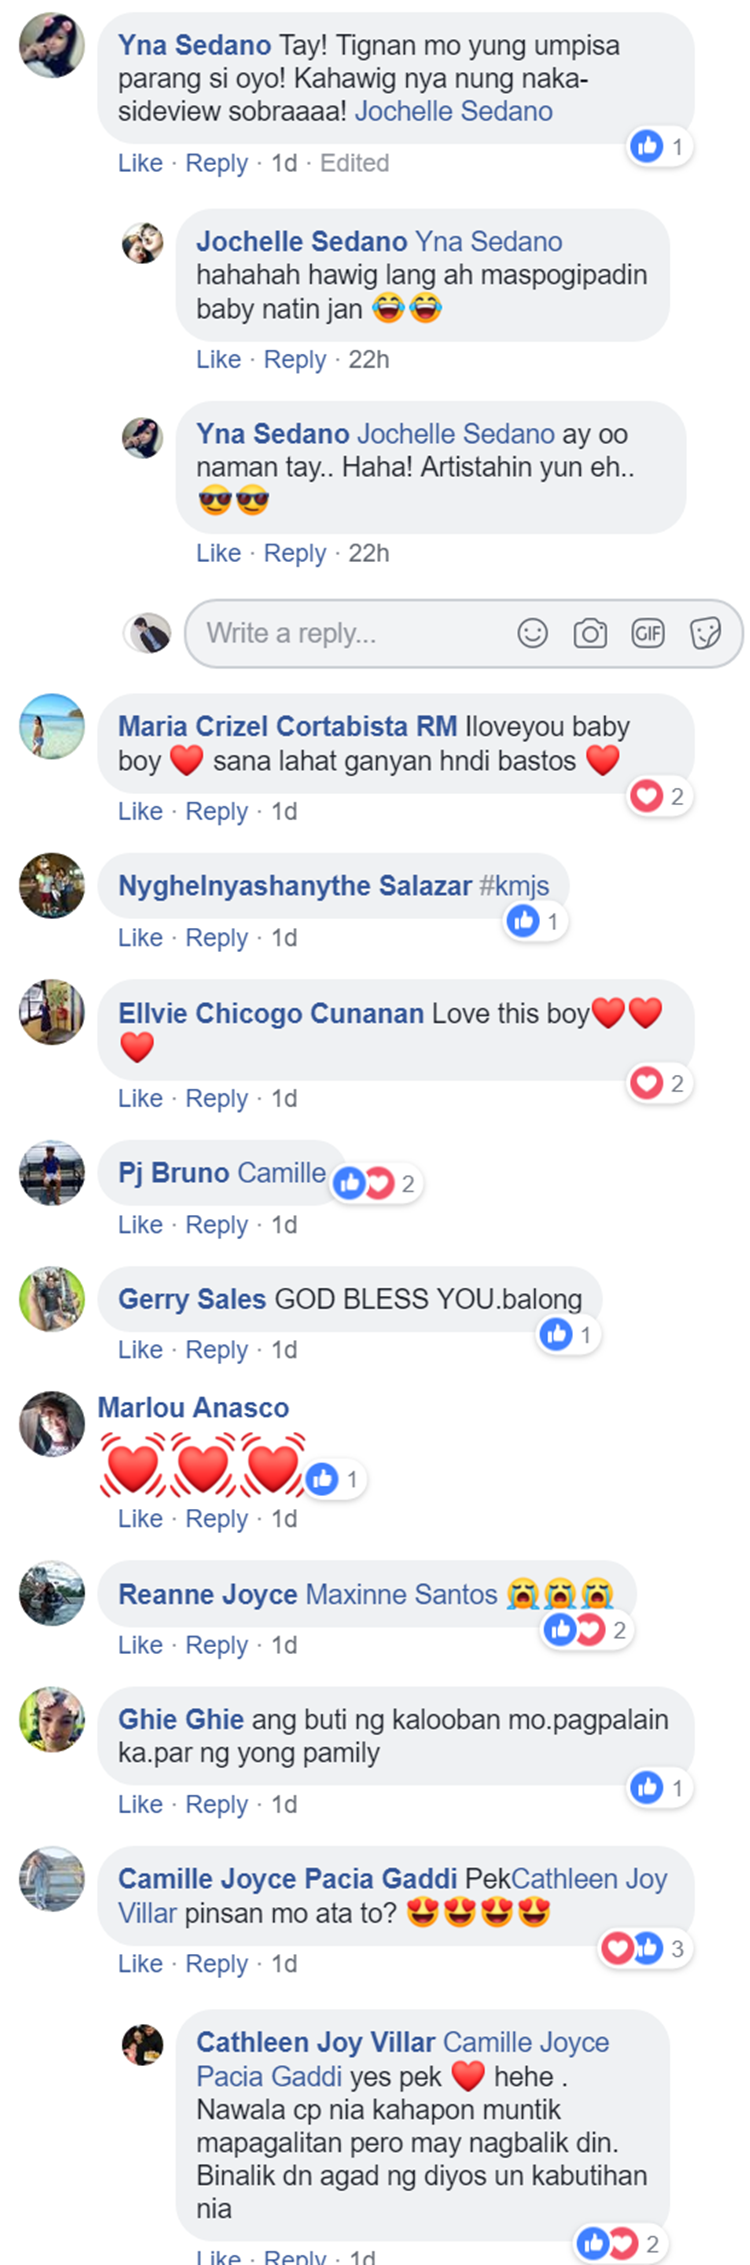Reply to Reanne Joyce's comment
The image size is (750, 2265).
tap(216, 1645)
